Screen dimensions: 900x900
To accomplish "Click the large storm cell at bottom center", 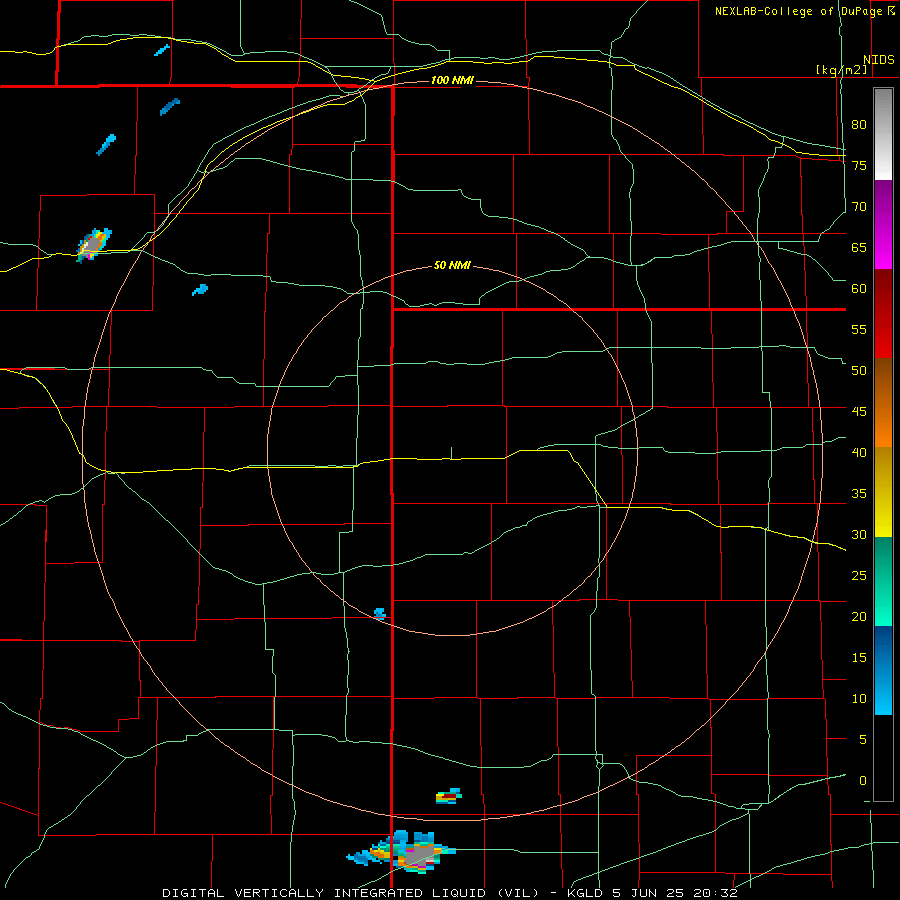I will coord(402,852).
